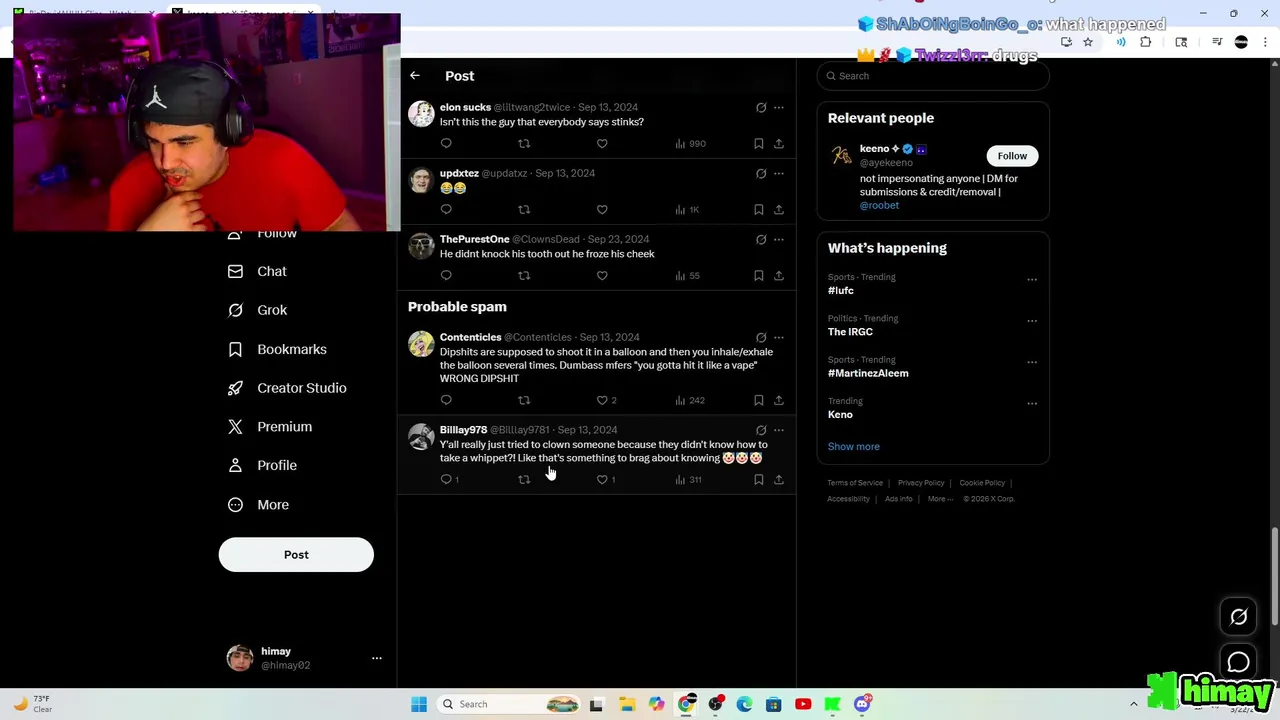Bookmark ThePurestOne's comment

(759, 276)
